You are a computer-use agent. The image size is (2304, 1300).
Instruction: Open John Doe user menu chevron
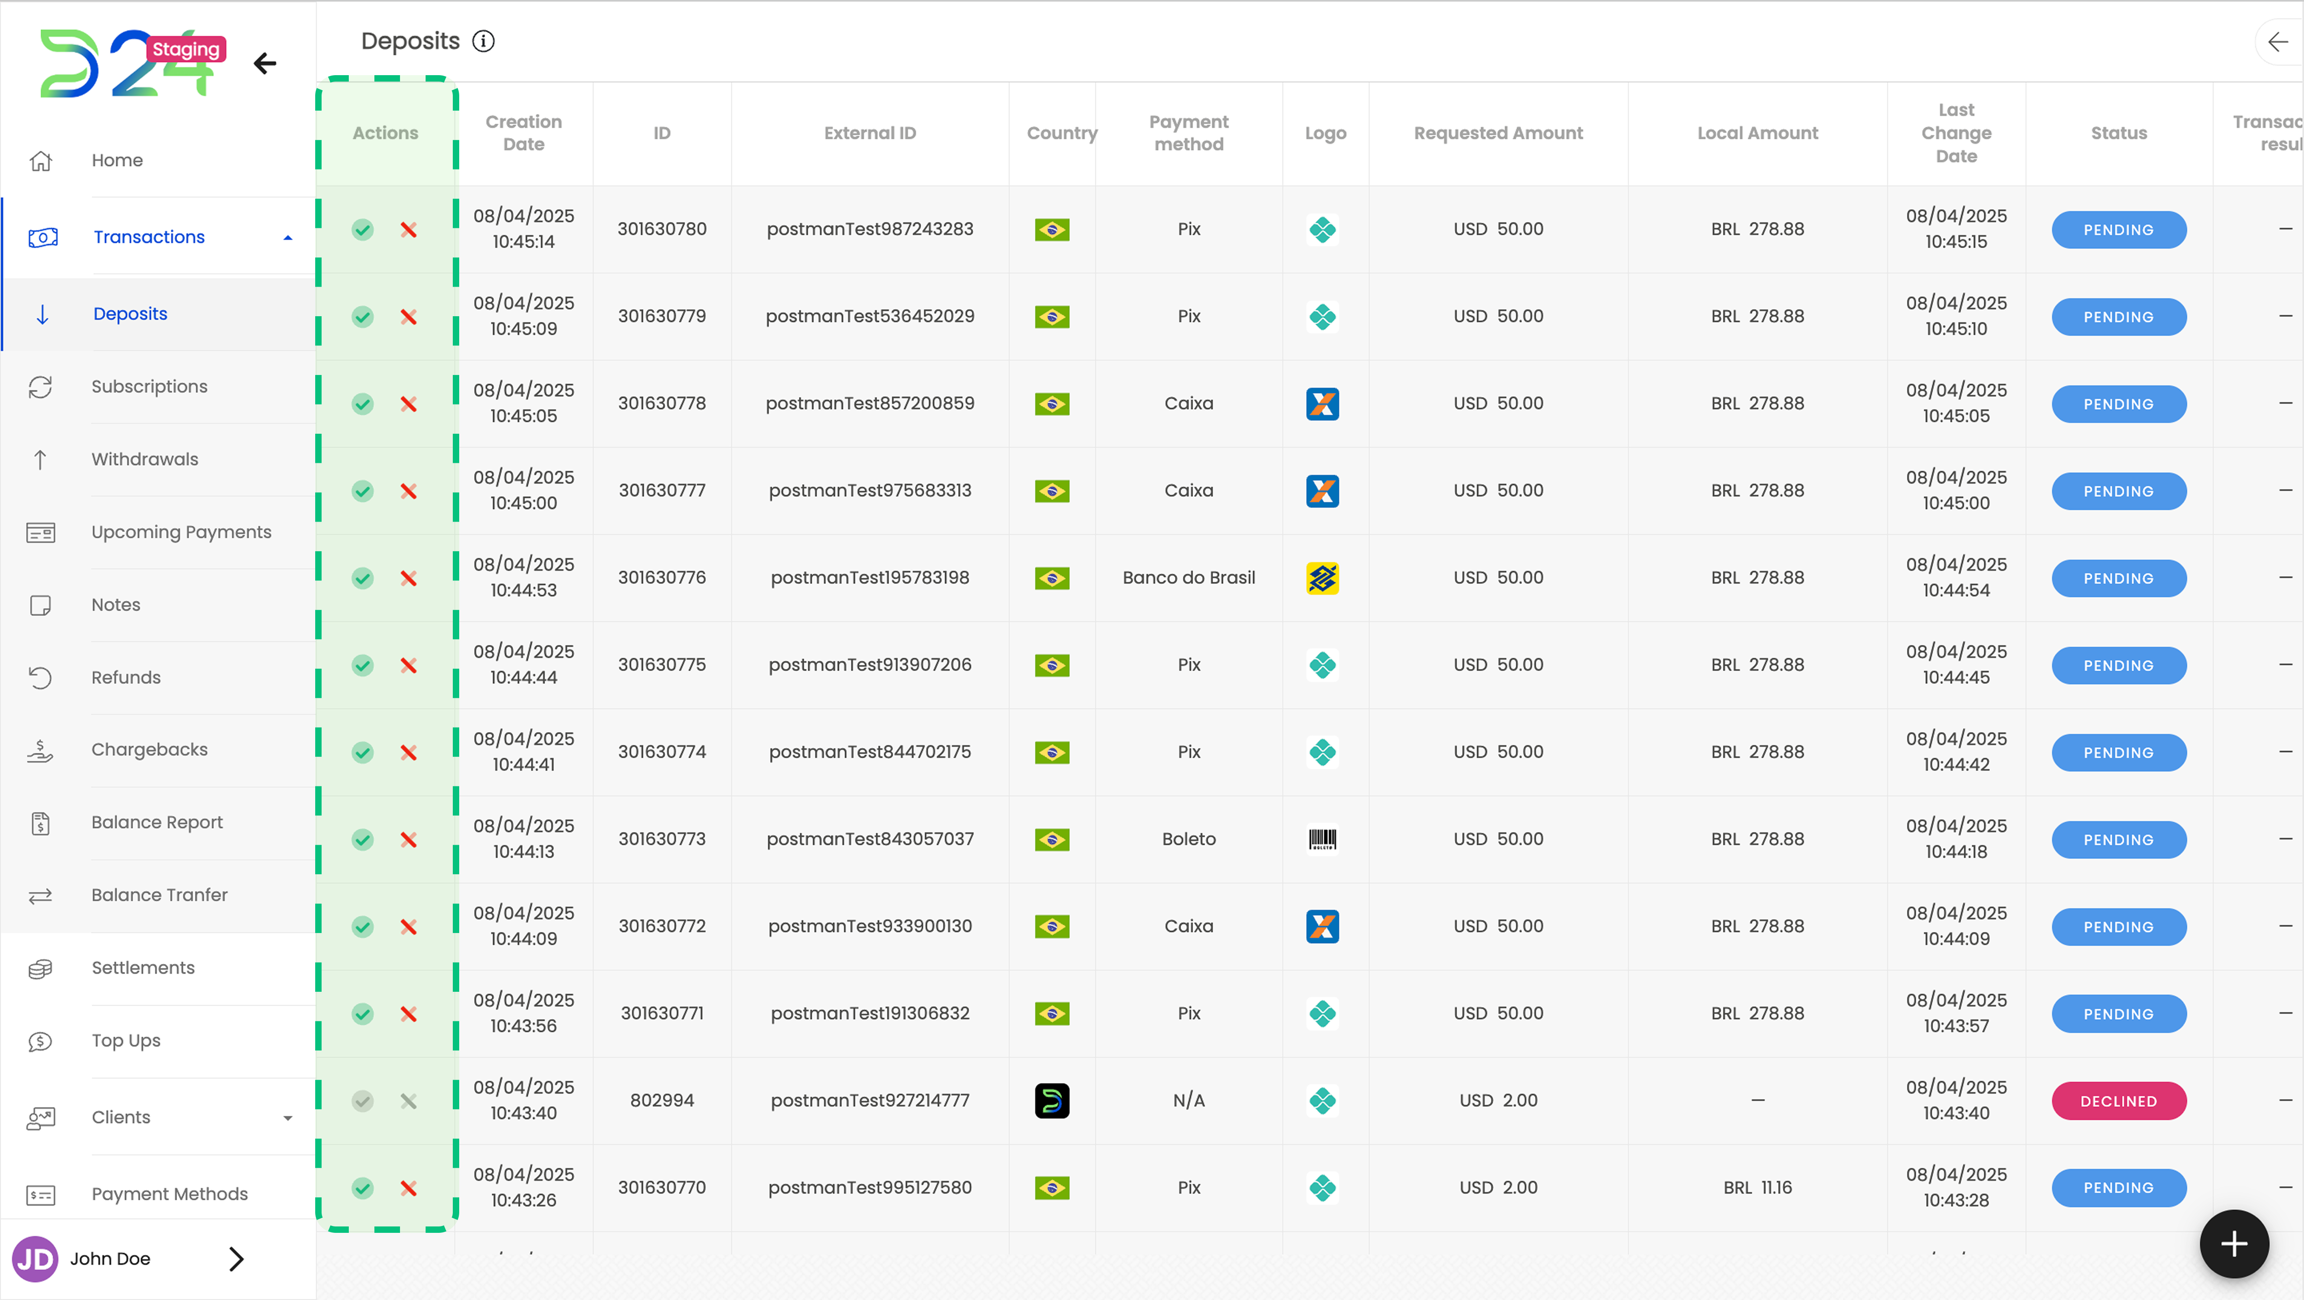click(236, 1259)
